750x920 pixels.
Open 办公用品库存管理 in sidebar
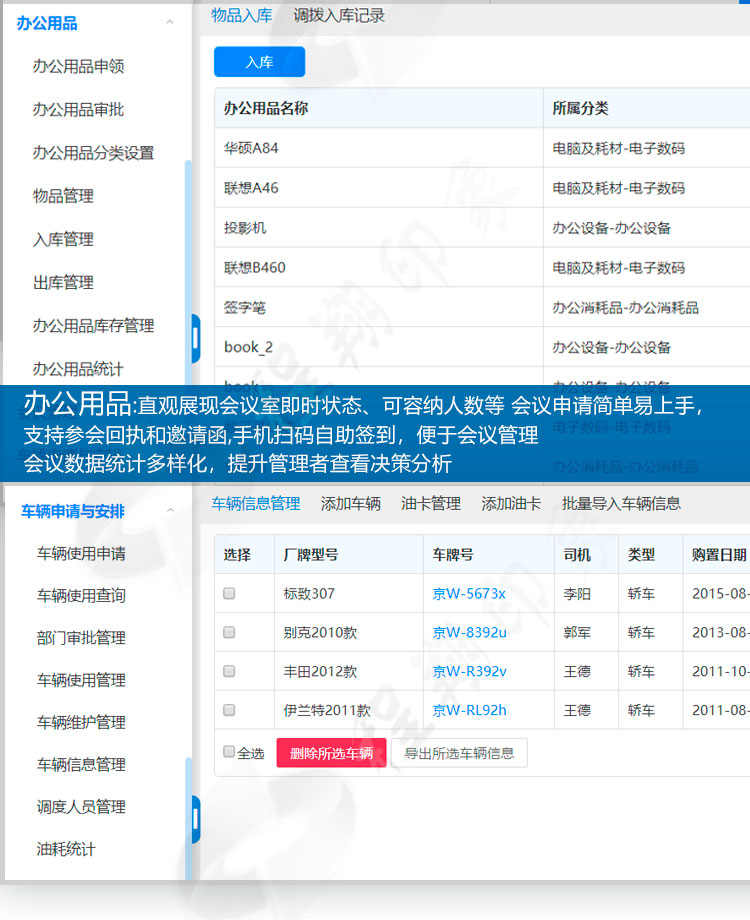(93, 326)
